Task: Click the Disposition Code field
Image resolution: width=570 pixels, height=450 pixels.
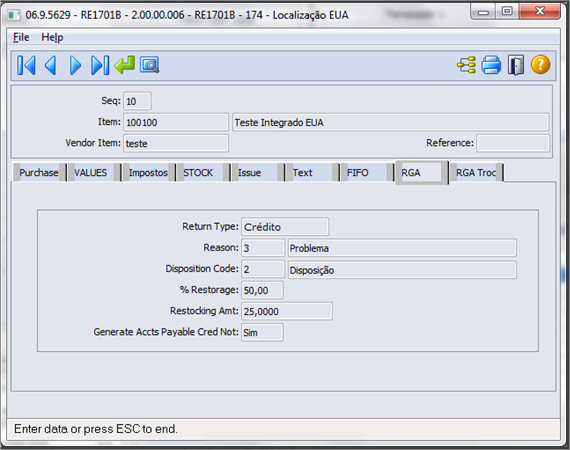Action: (x=263, y=269)
